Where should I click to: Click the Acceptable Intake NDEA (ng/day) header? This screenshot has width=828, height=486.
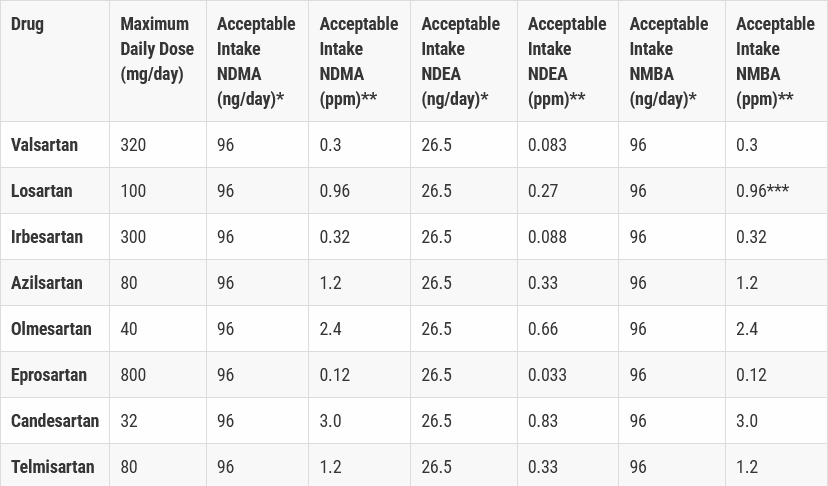[460, 61]
